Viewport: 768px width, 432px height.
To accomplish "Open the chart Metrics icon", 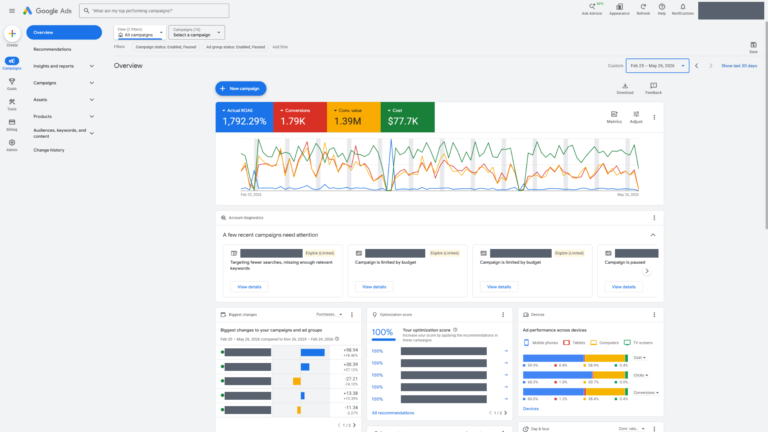I will [x=614, y=117].
